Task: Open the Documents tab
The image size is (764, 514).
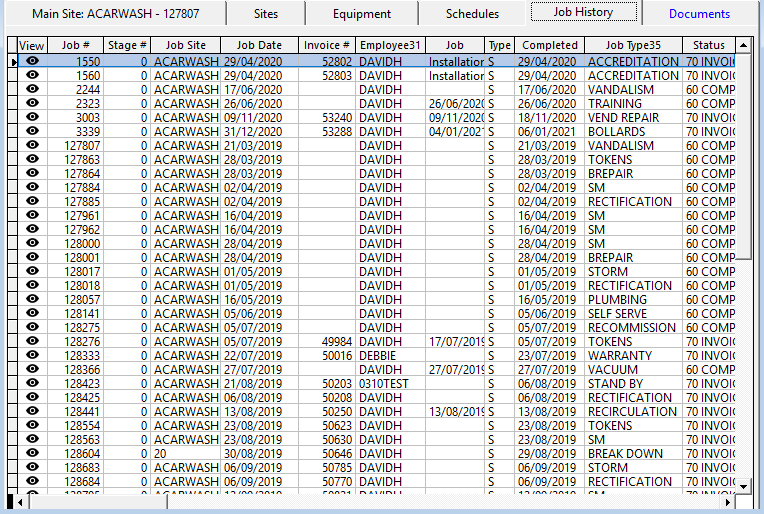Action: click(699, 14)
